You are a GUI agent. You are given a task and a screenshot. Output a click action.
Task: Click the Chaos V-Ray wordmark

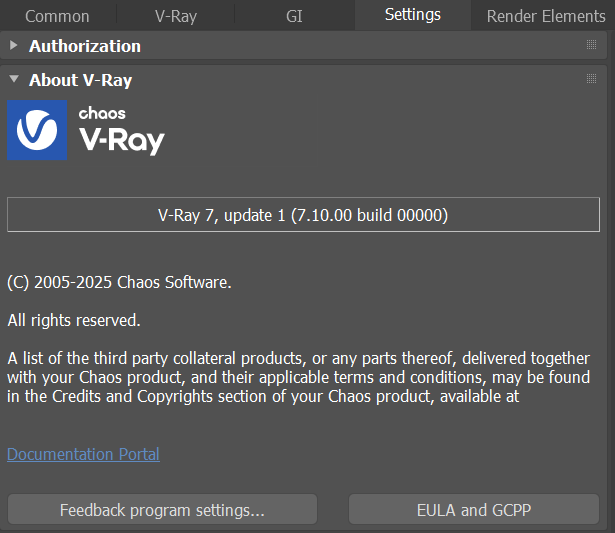(121, 131)
